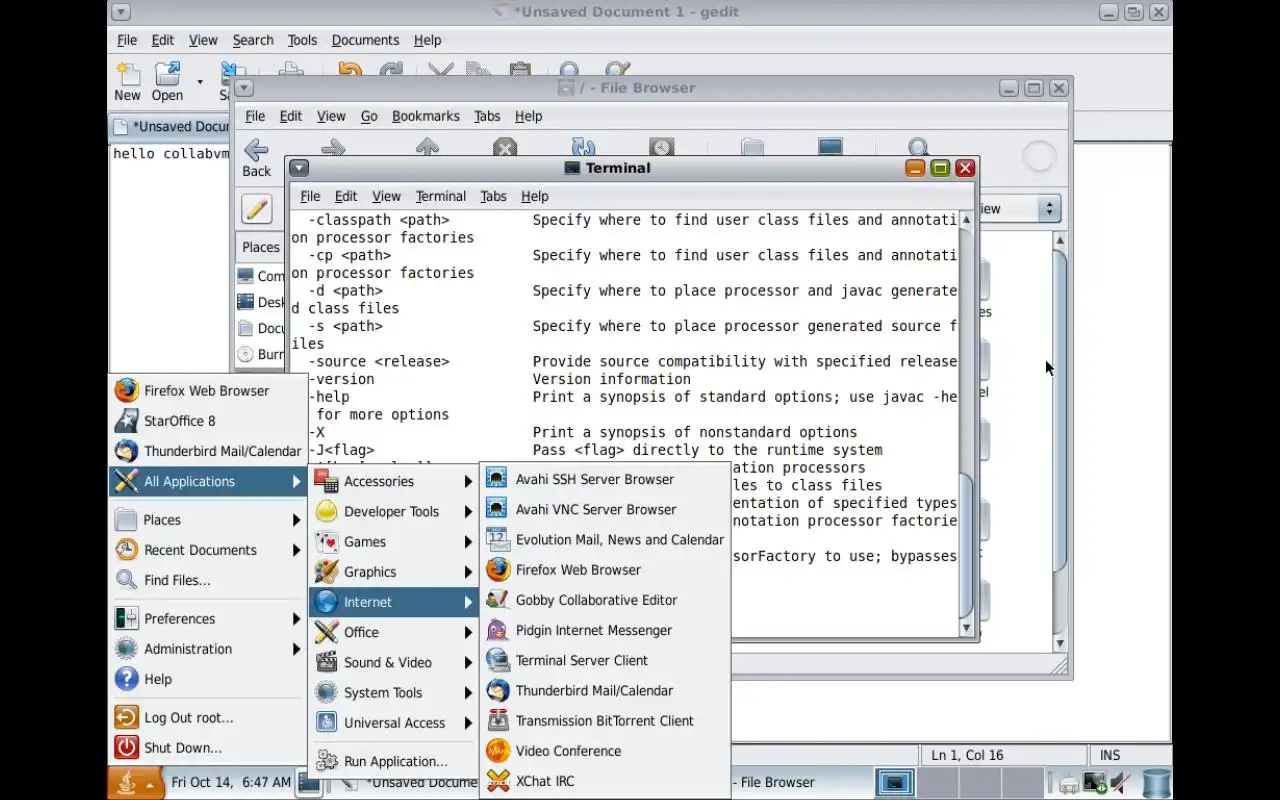This screenshot has height=800, width=1280.
Task: Open StarOffice 8 from the main menu
Action: point(207,421)
